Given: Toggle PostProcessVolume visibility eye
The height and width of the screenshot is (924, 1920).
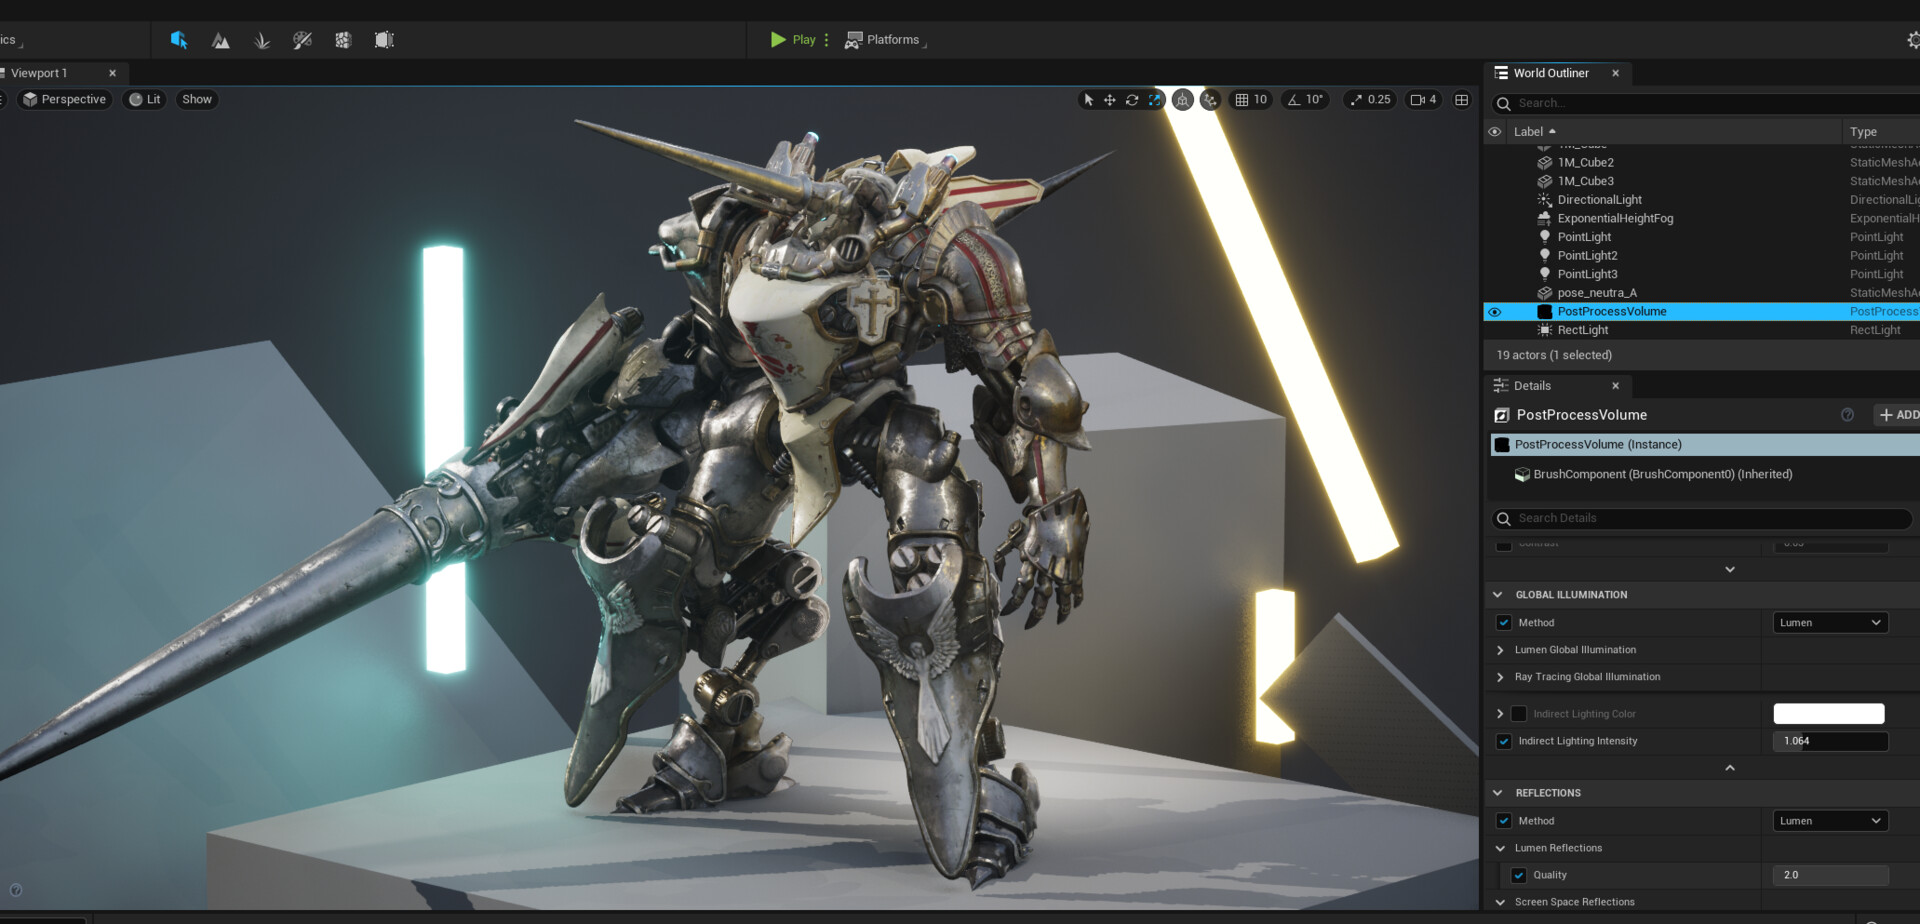Looking at the screenshot, I should 1495,312.
